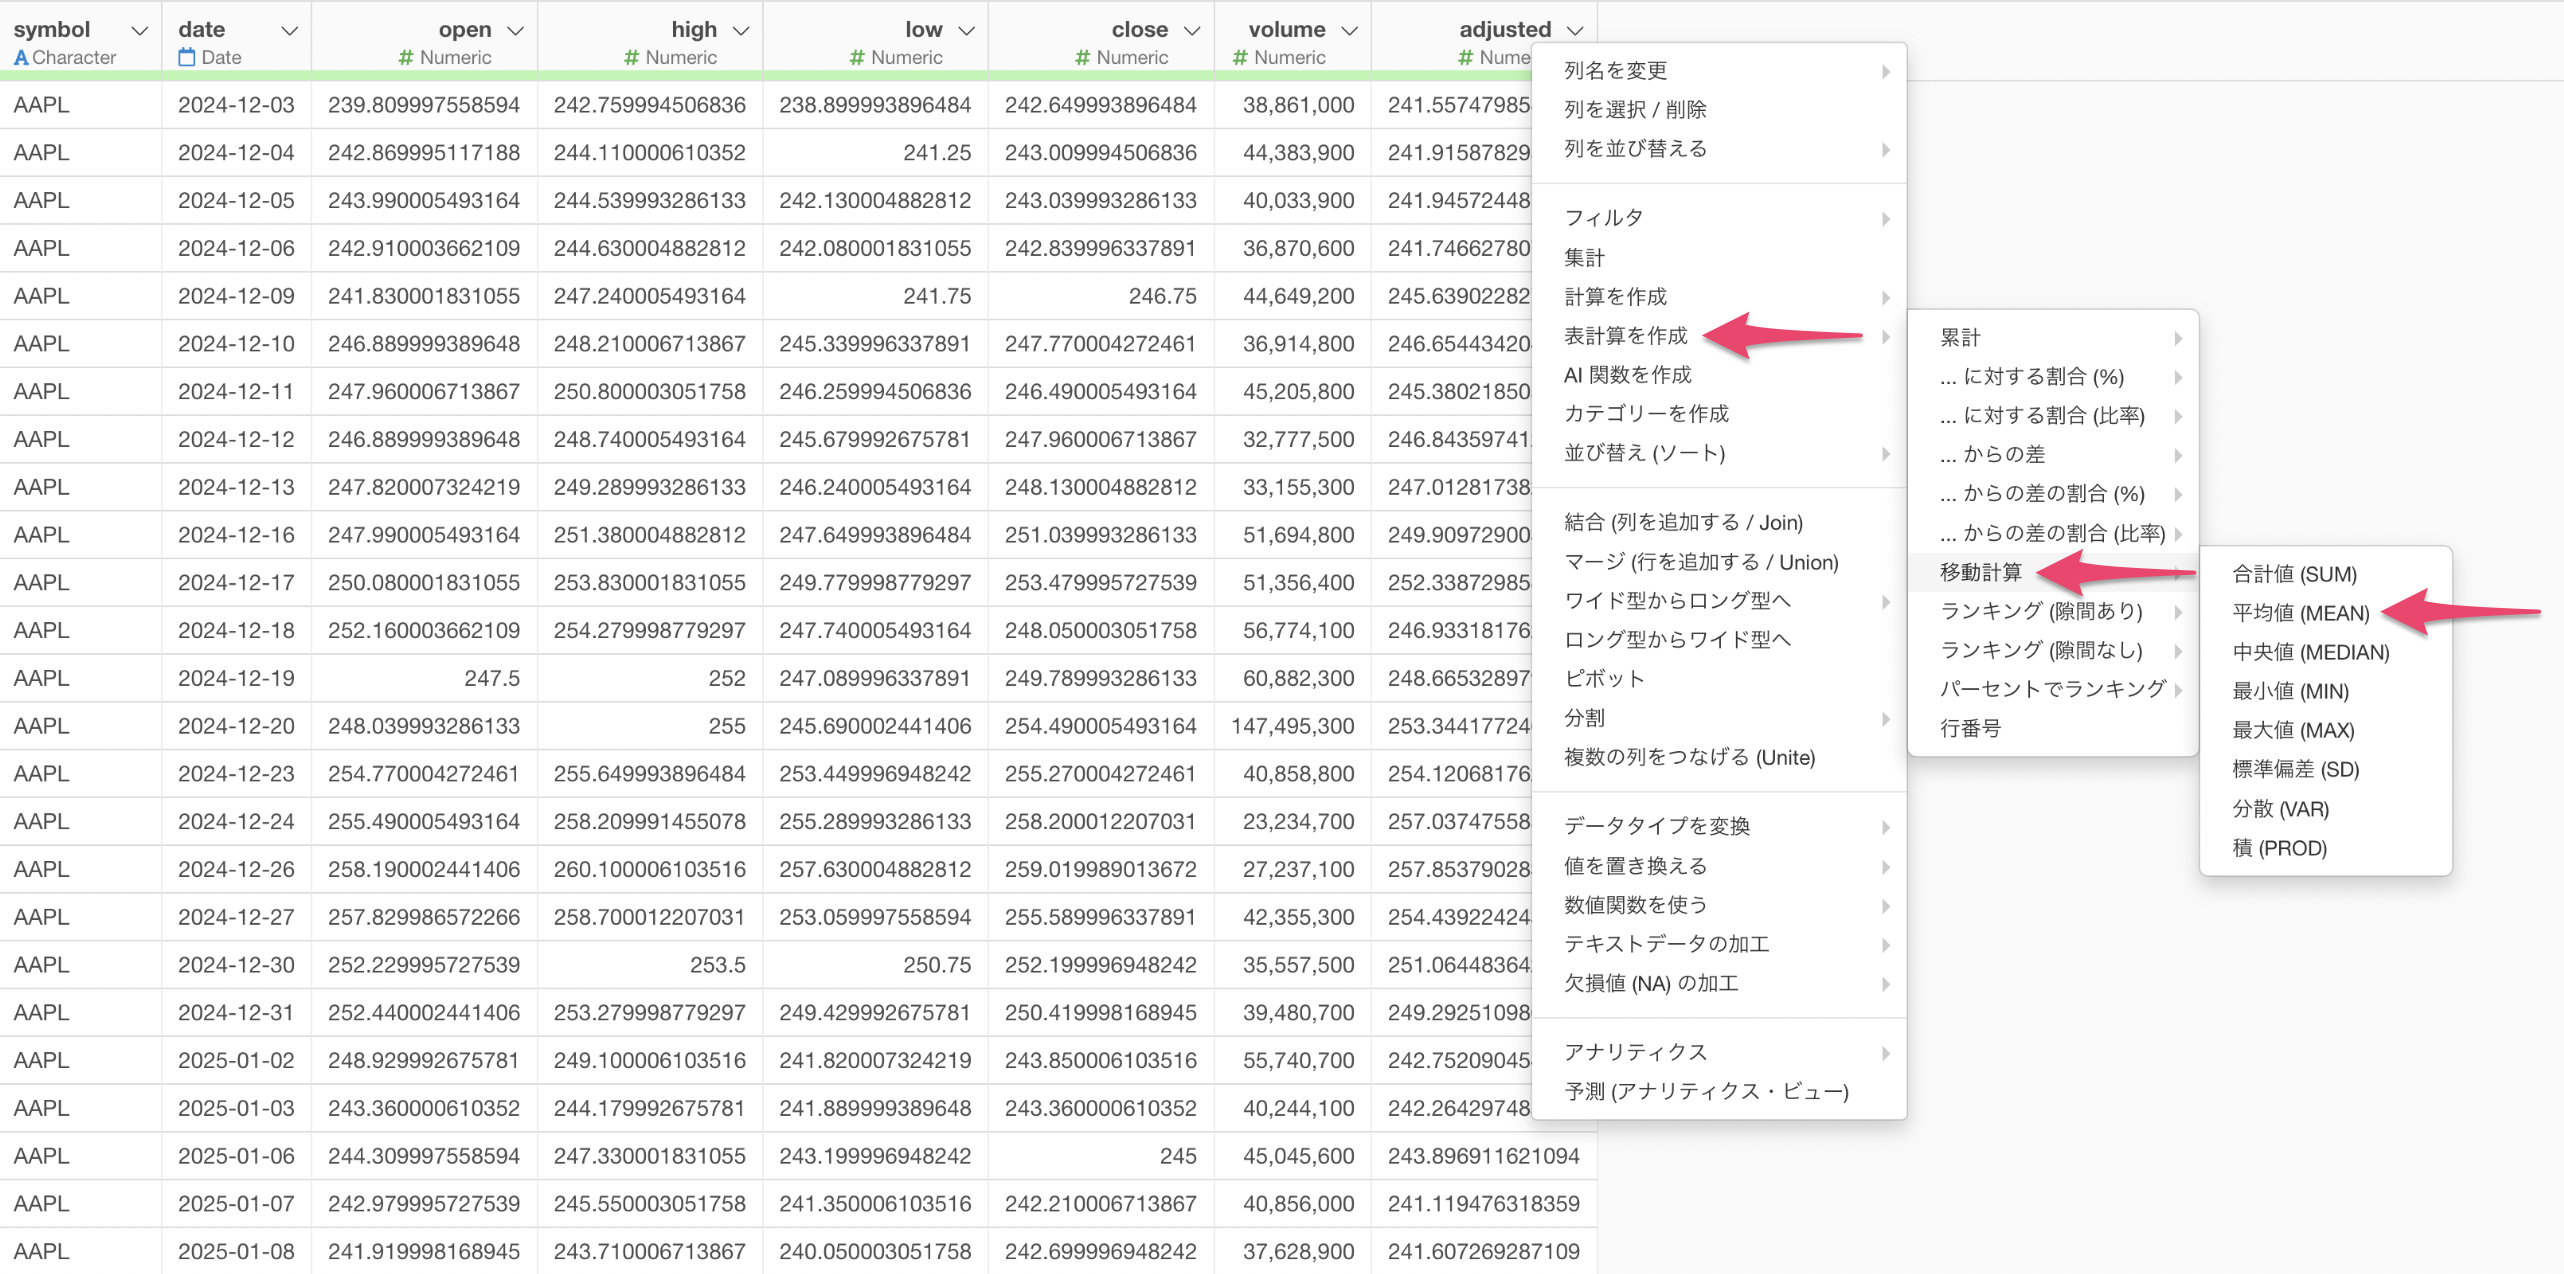Screen dimensions: 2564x1274
Task: Open the date column dropdown arrow
Action: click(290, 31)
